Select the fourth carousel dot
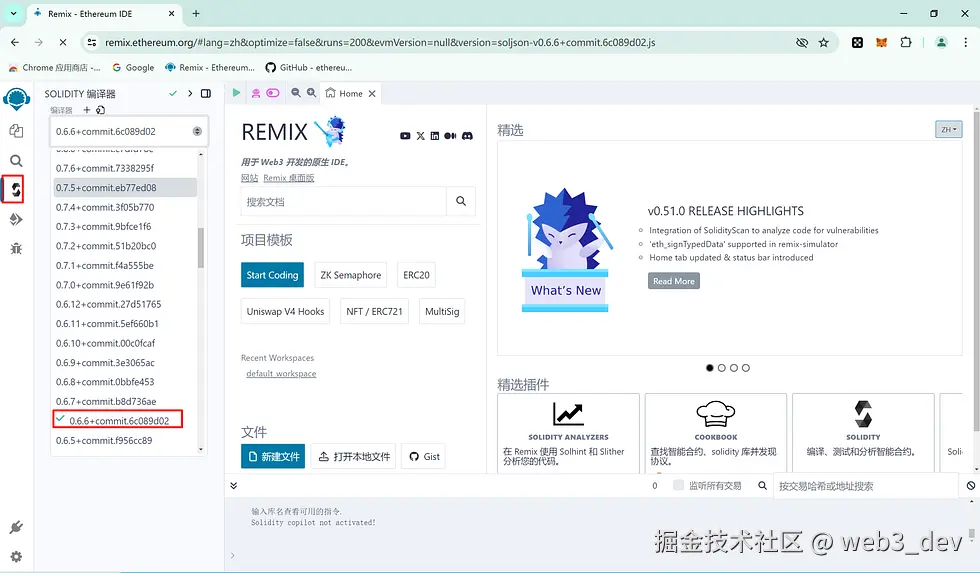980x573 pixels. point(746,368)
